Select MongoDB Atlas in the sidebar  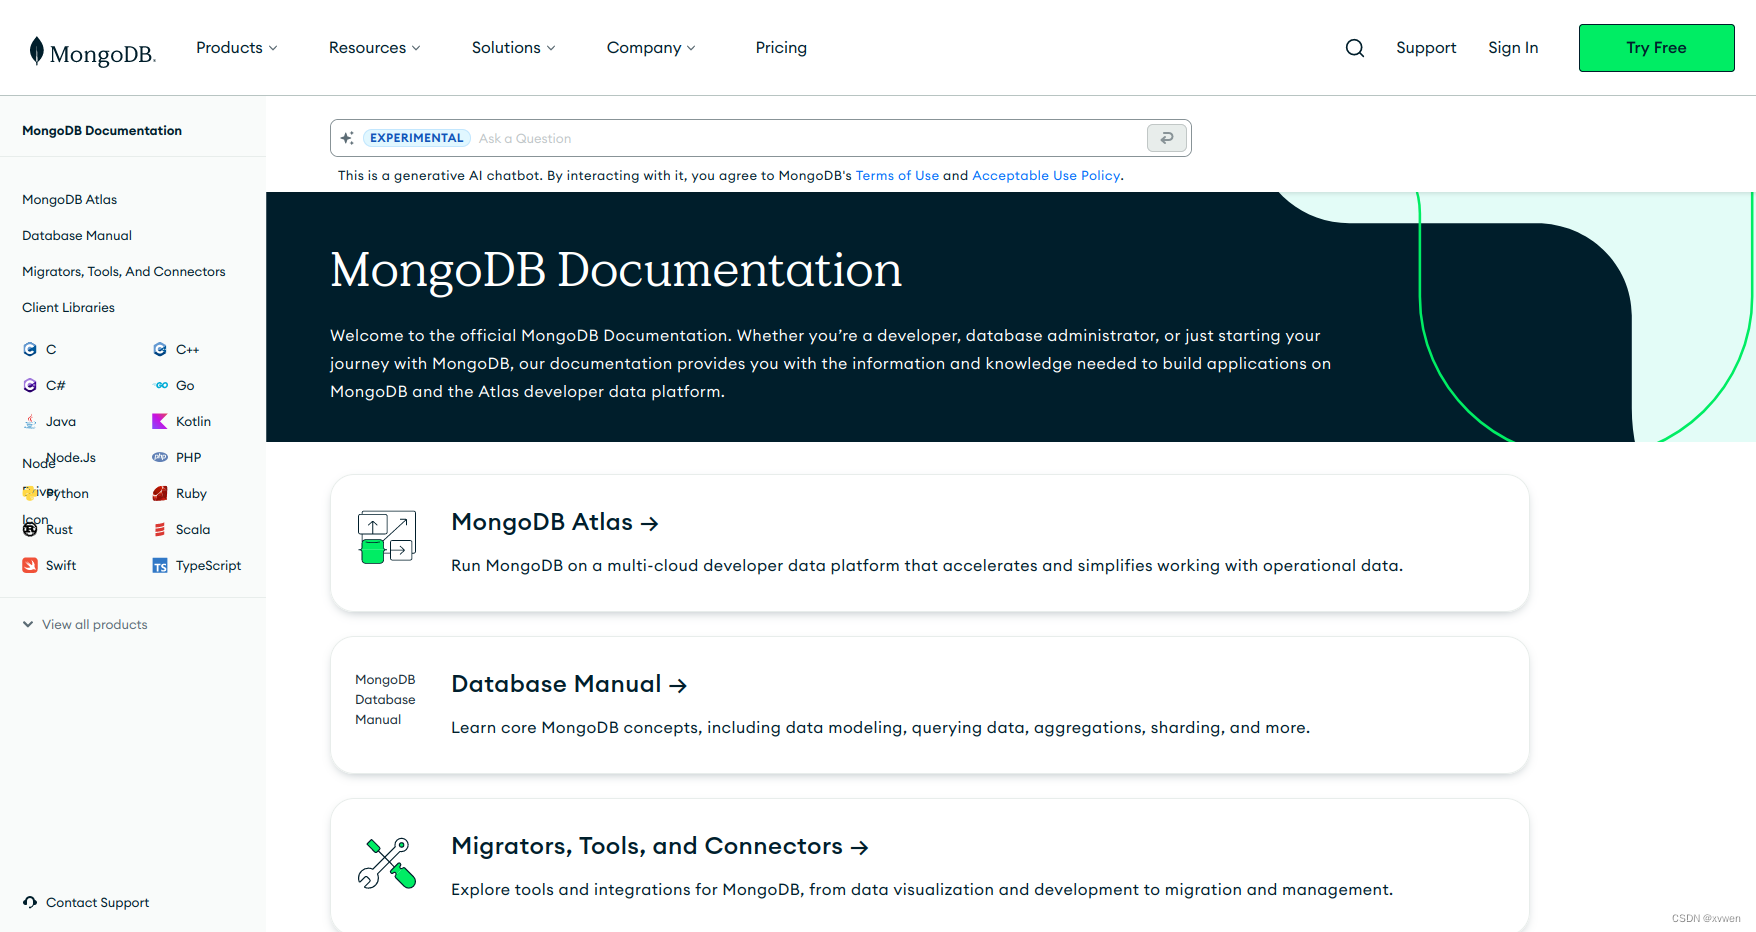tap(70, 199)
